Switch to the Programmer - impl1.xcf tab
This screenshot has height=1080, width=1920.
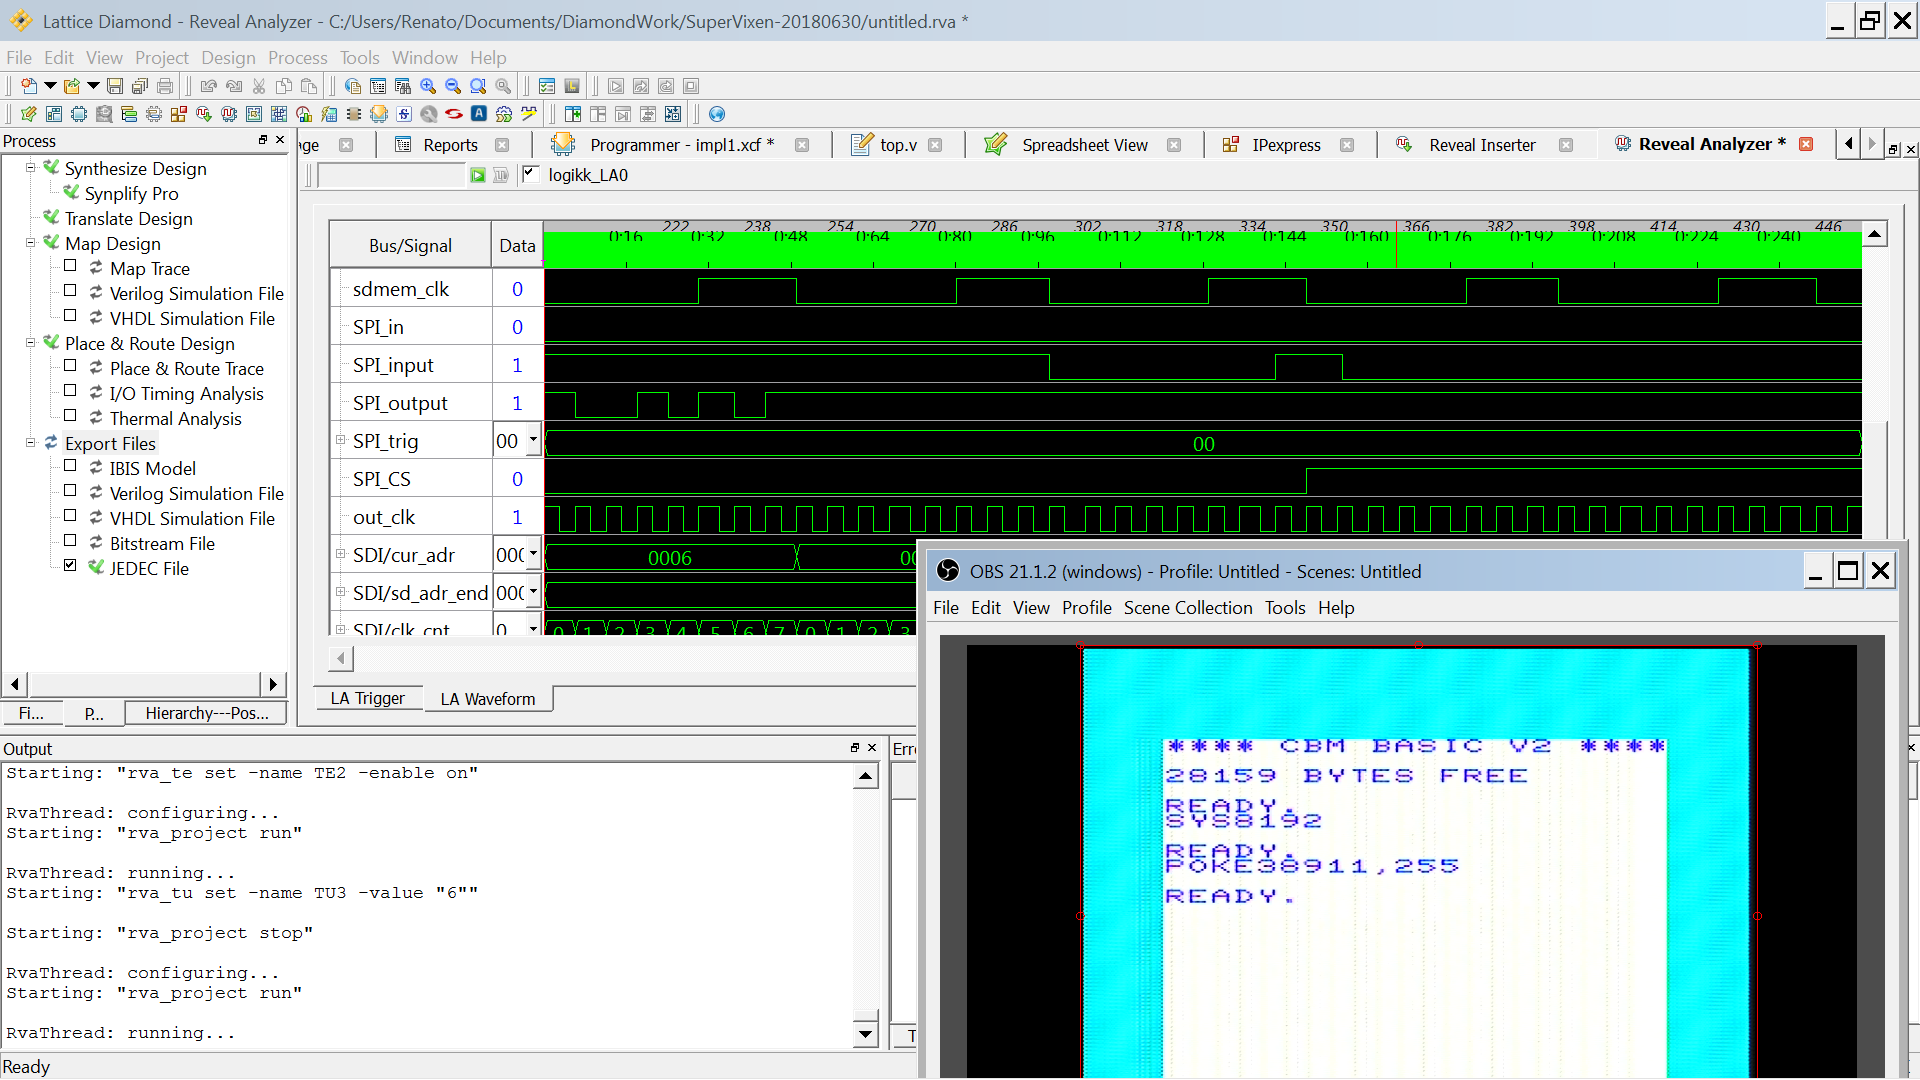(682, 145)
